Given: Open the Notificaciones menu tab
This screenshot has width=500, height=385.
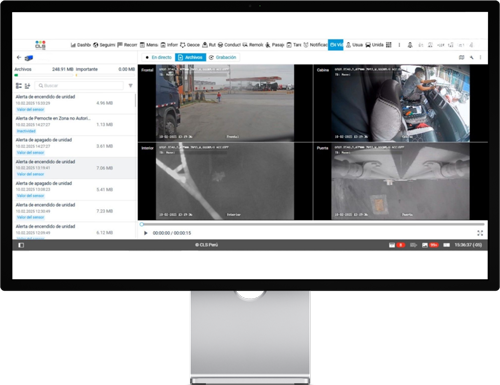Looking at the screenshot, I should click(x=315, y=45).
